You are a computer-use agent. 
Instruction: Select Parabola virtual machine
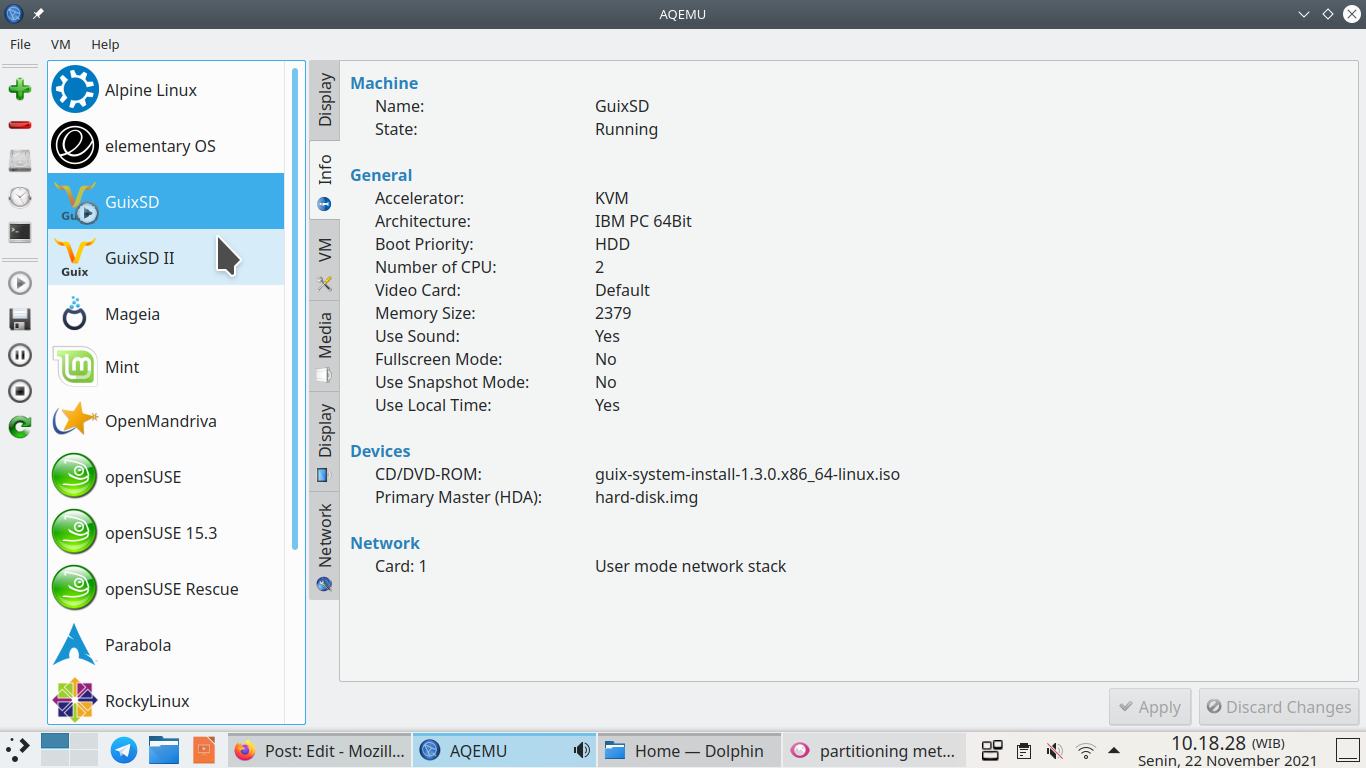click(166, 645)
